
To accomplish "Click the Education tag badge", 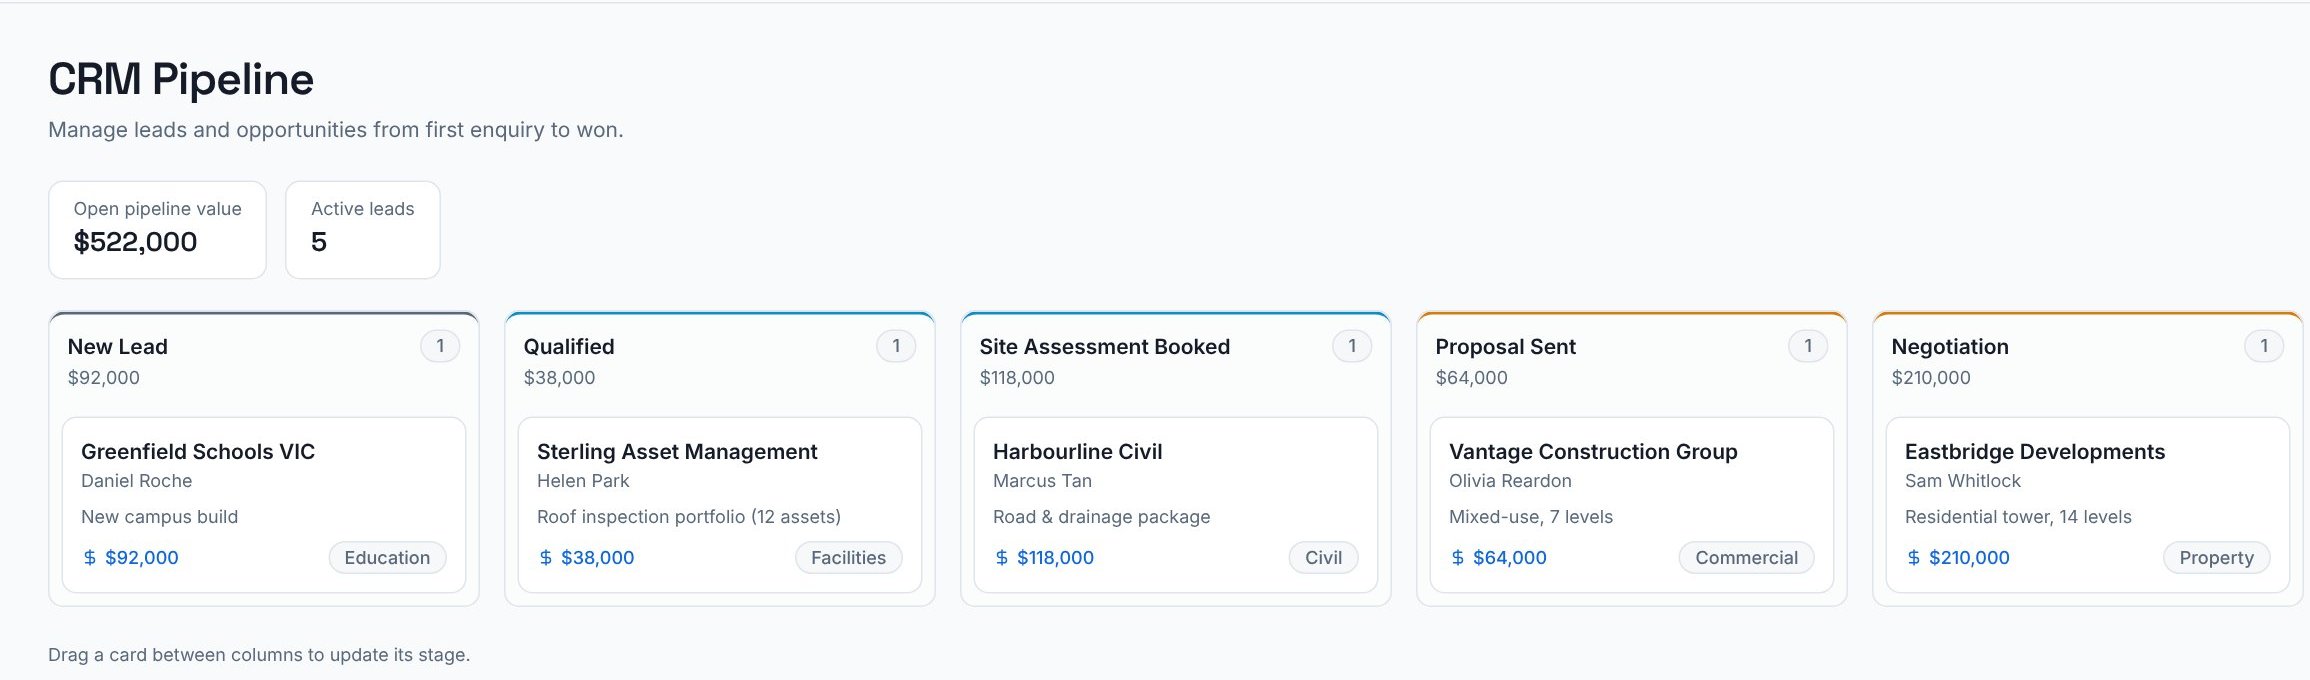I will (x=387, y=558).
